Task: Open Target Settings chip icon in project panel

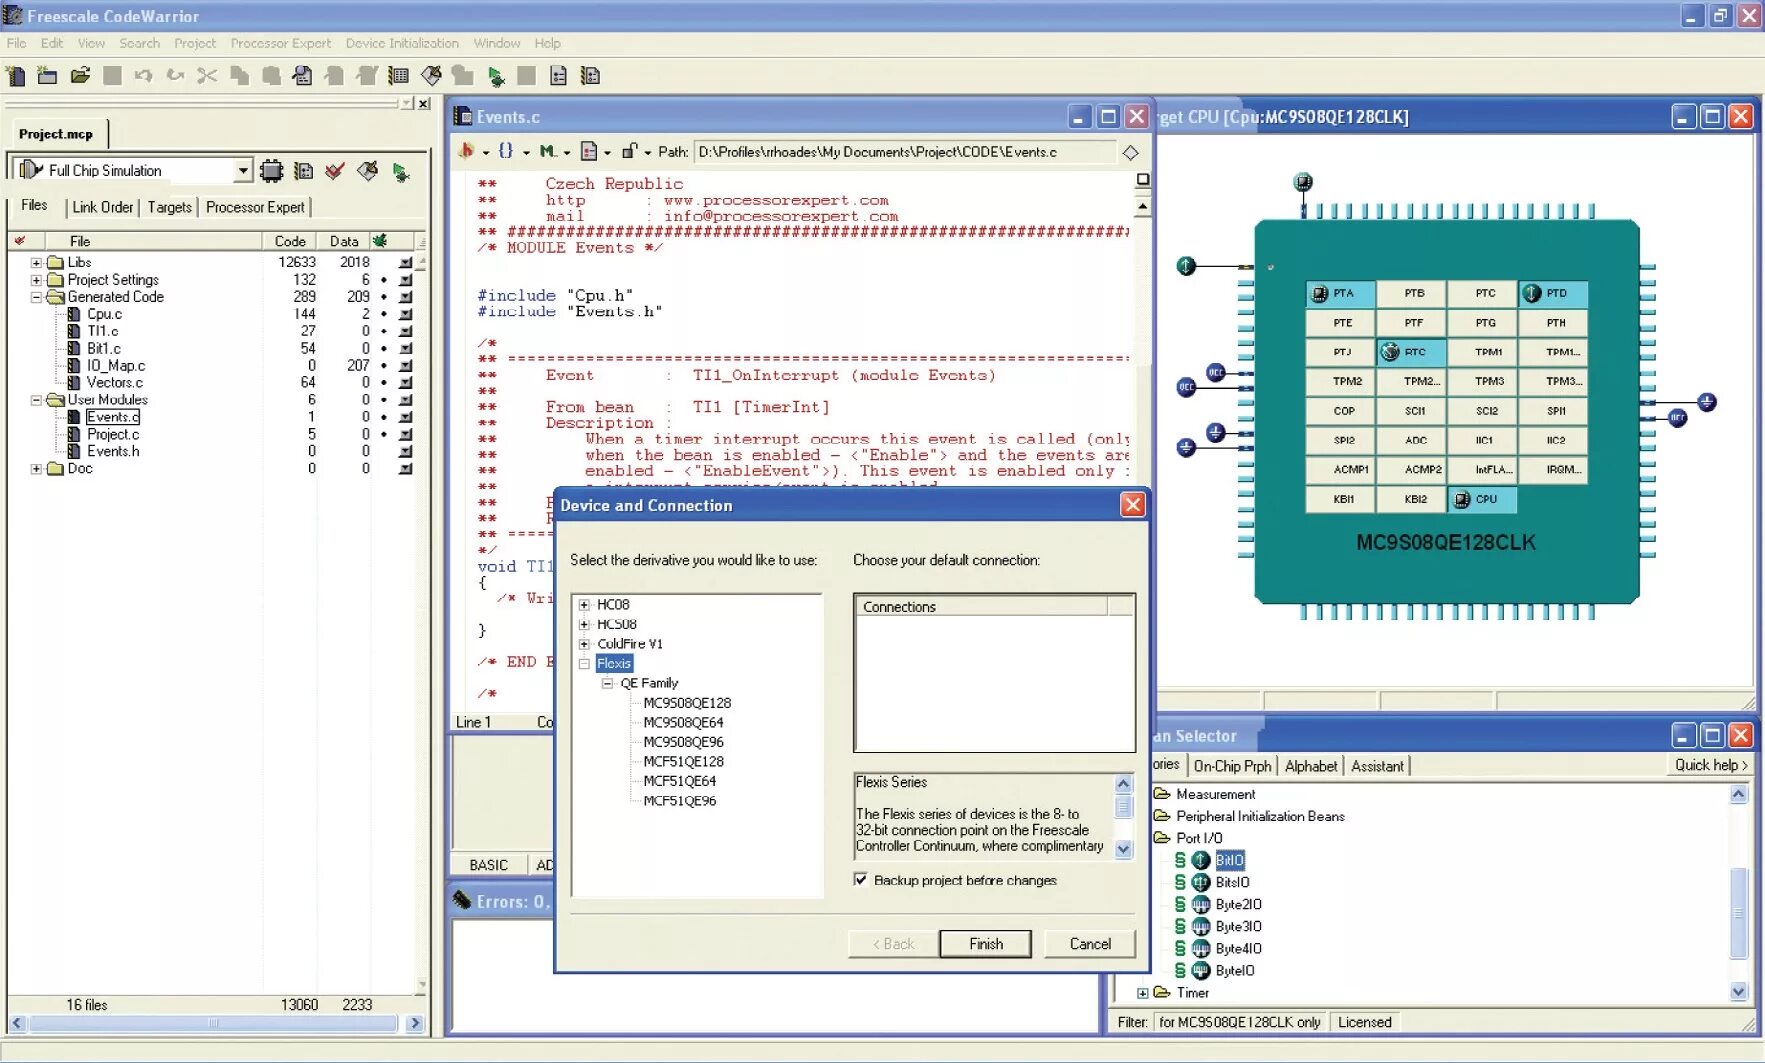Action: [271, 171]
